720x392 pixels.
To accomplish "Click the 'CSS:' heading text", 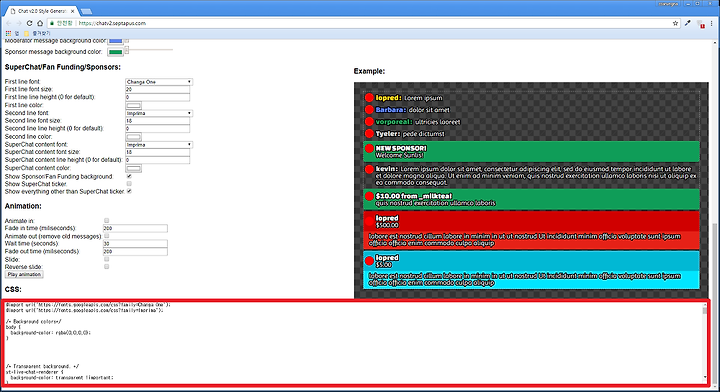I will (13, 289).
